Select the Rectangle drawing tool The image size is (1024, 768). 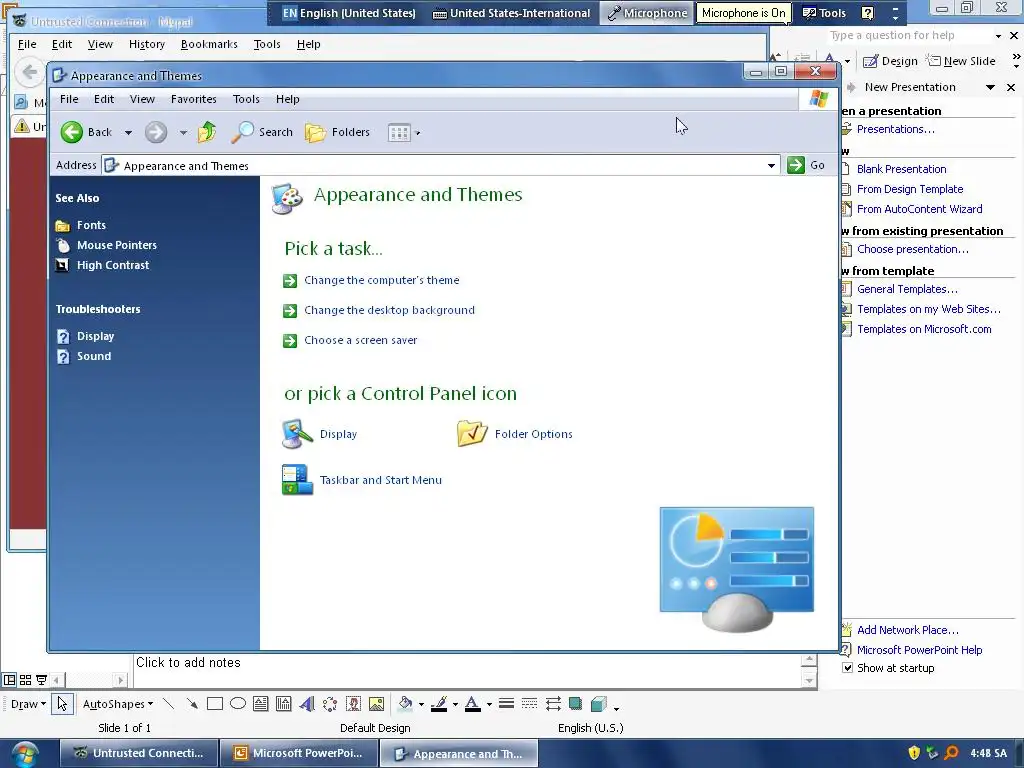(x=215, y=704)
